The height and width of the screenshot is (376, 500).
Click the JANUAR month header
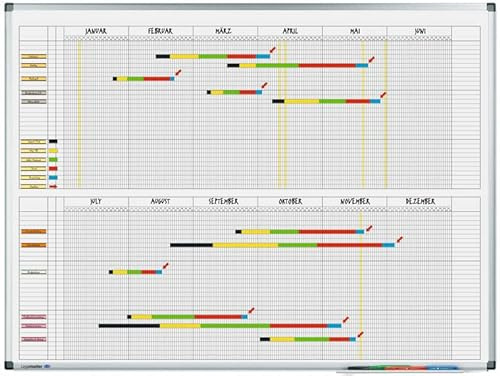click(x=96, y=31)
